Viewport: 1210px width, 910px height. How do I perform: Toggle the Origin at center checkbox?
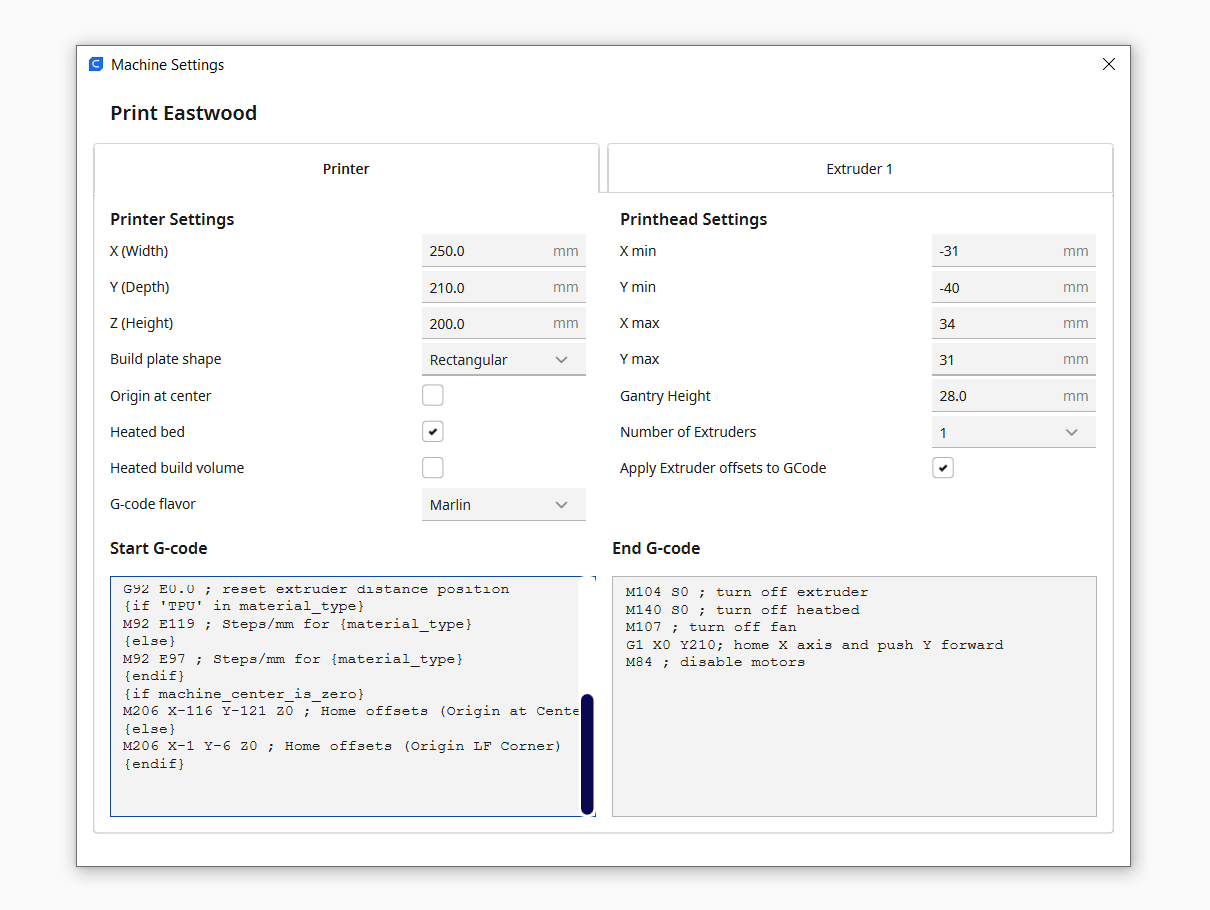(432, 395)
